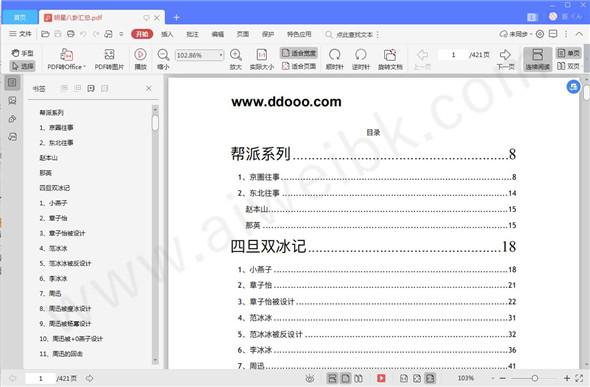Click the blue floating translate button on page
Screen dimensions: 590x387
573,87
